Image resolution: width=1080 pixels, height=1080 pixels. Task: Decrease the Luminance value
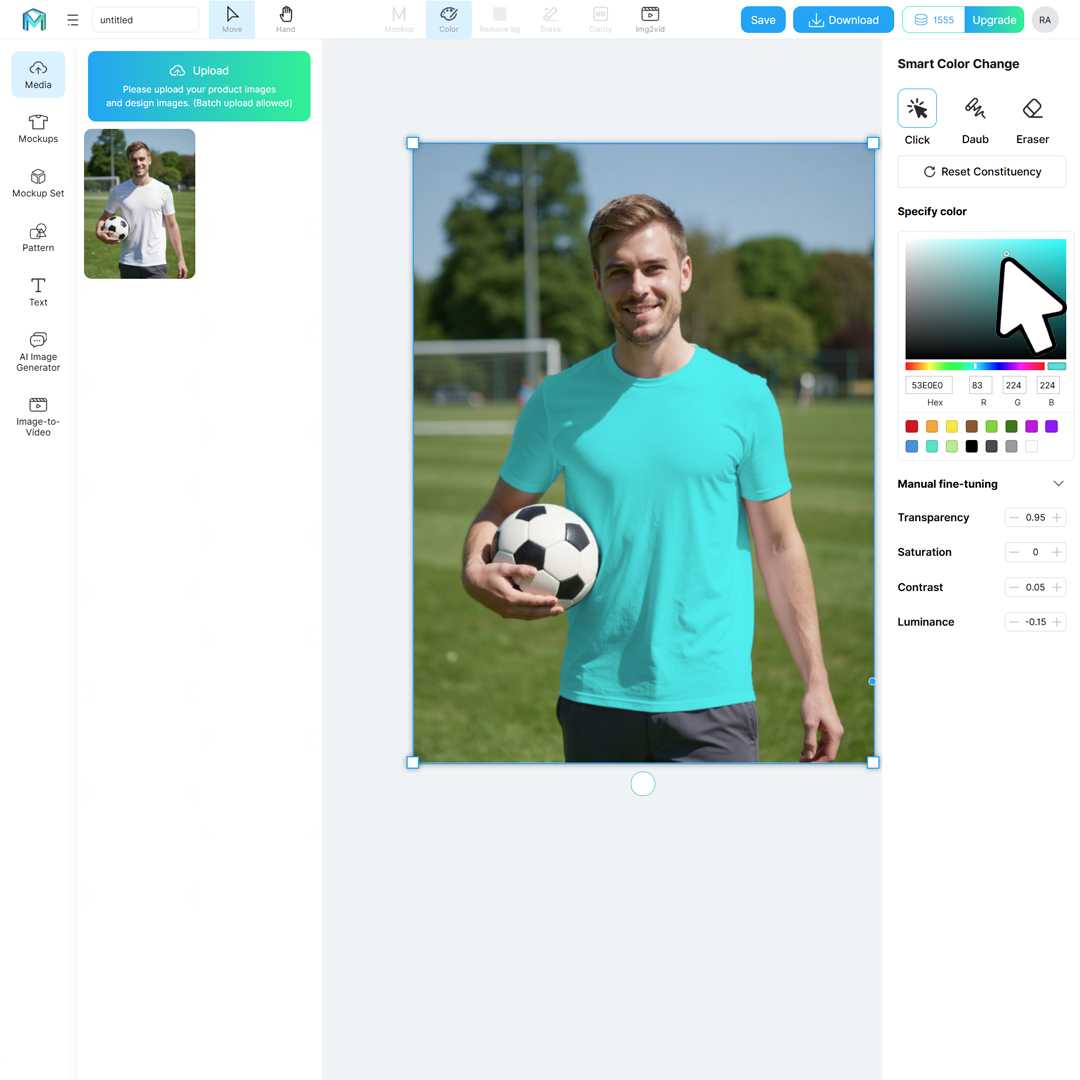coord(1013,622)
